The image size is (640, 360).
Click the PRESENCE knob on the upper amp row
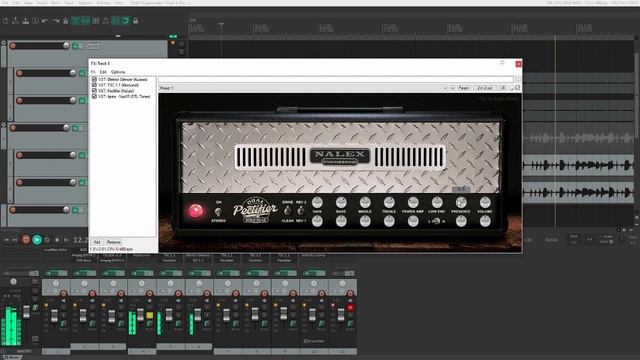(461, 202)
